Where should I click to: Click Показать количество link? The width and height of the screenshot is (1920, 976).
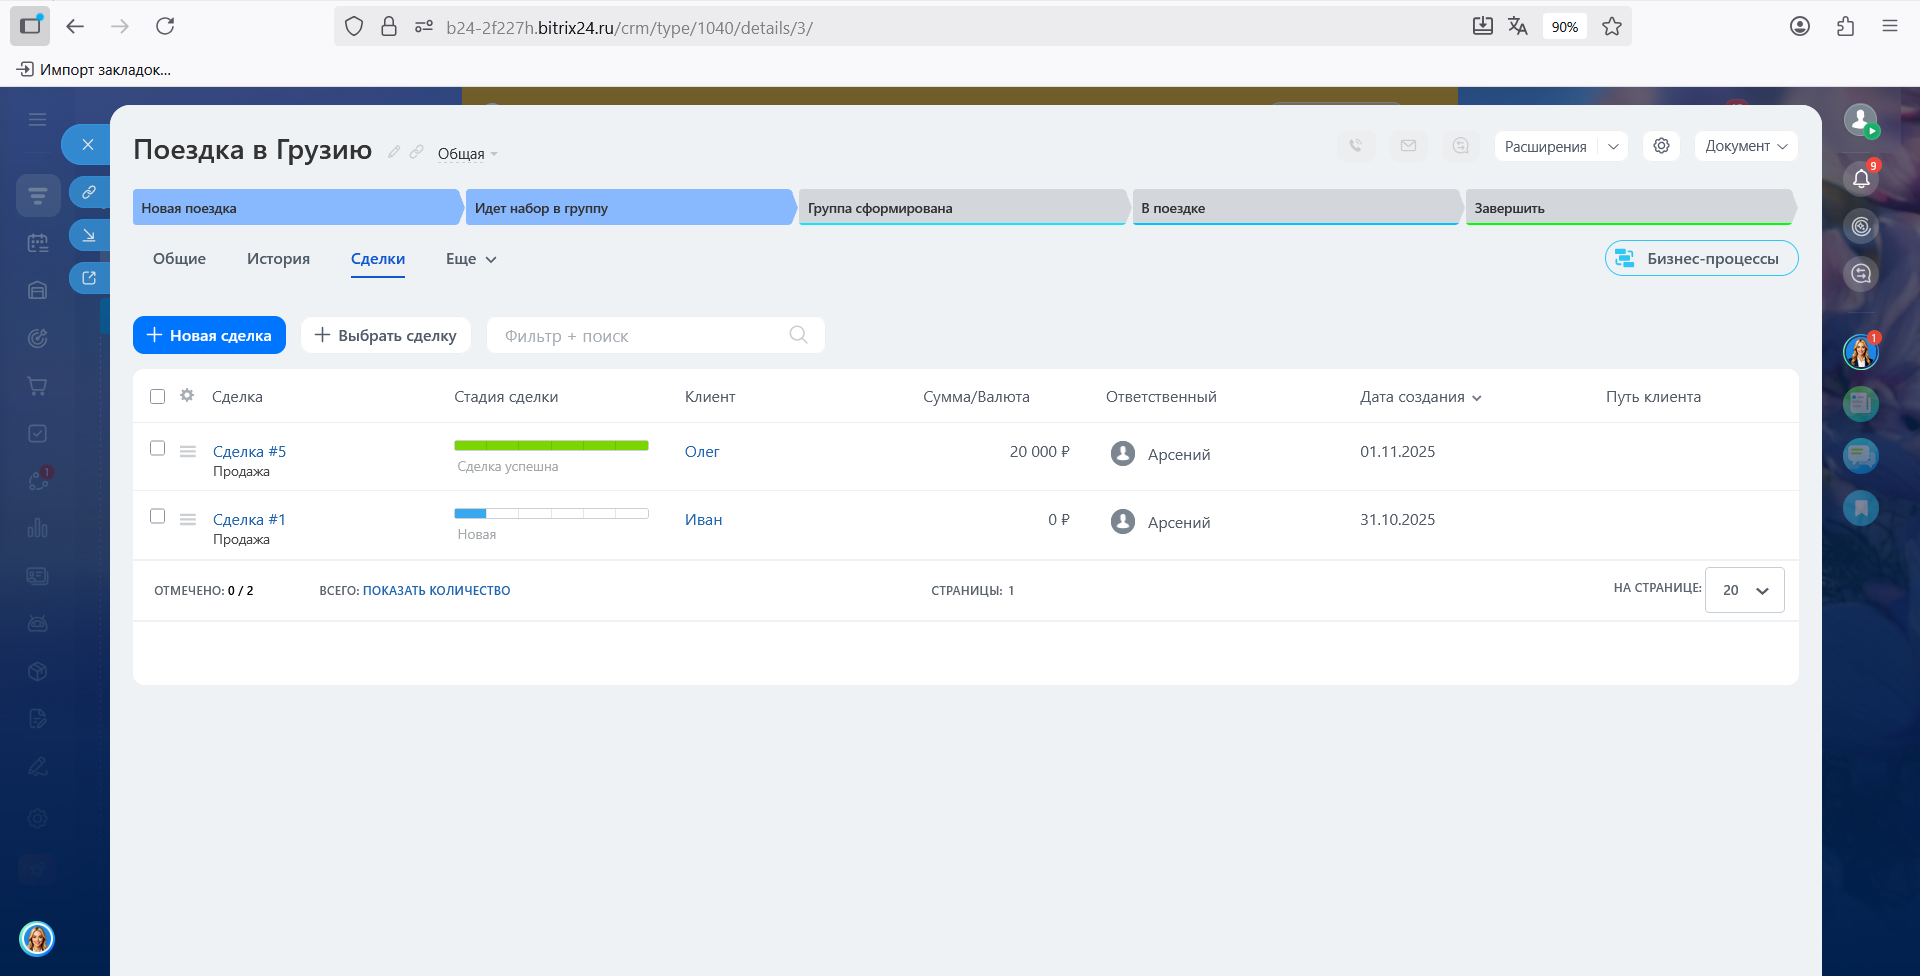click(436, 591)
